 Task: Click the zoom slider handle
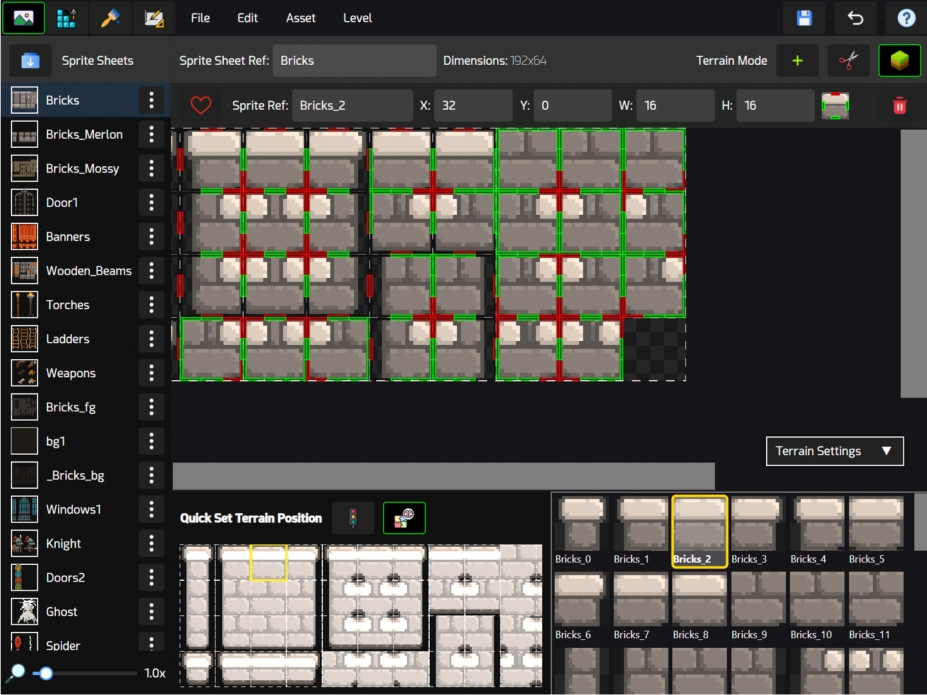point(45,673)
